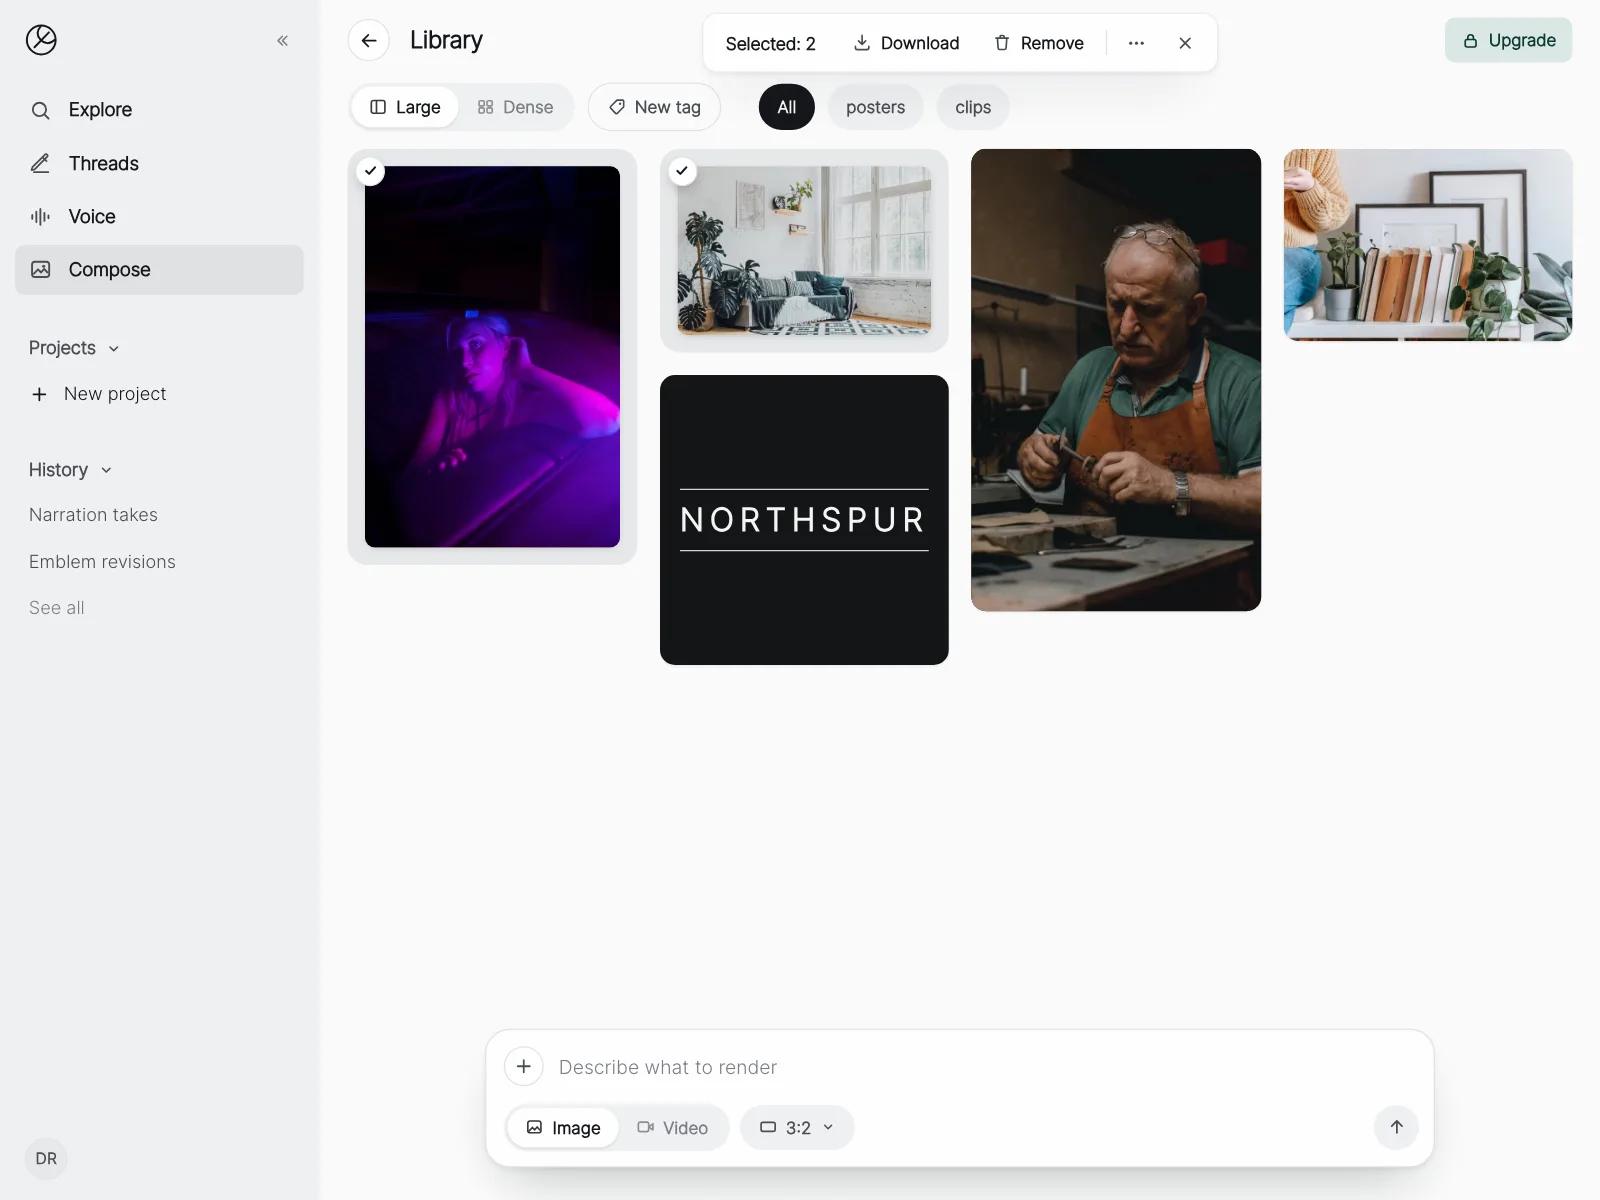The image size is (1600, 1200).
Task: Remove the selected items
Action: click(x=1039, y=43)
